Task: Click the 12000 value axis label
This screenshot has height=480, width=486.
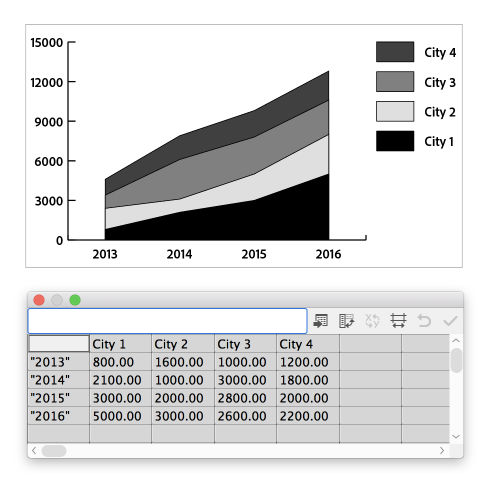Action: pyautogui.click(x=47, y=82)
